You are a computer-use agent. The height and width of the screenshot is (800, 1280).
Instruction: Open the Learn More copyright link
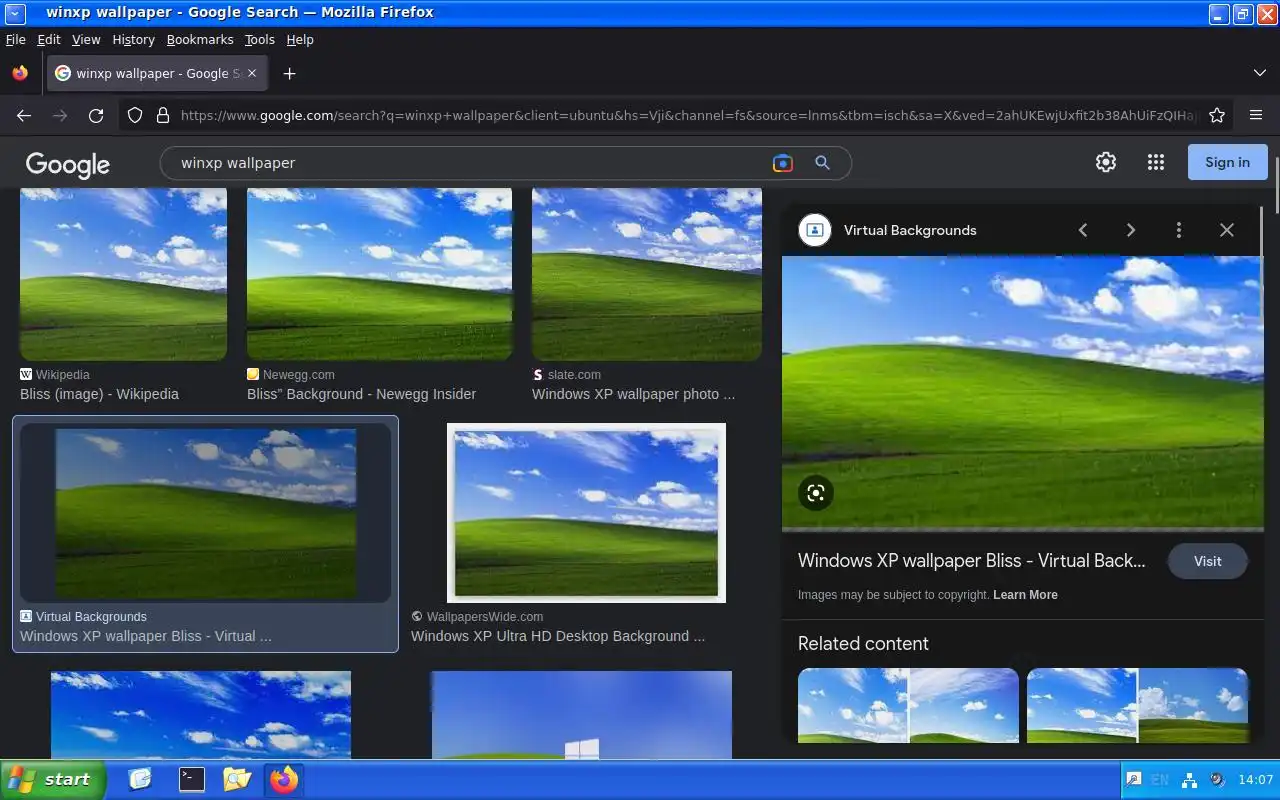click(1025, 595)
